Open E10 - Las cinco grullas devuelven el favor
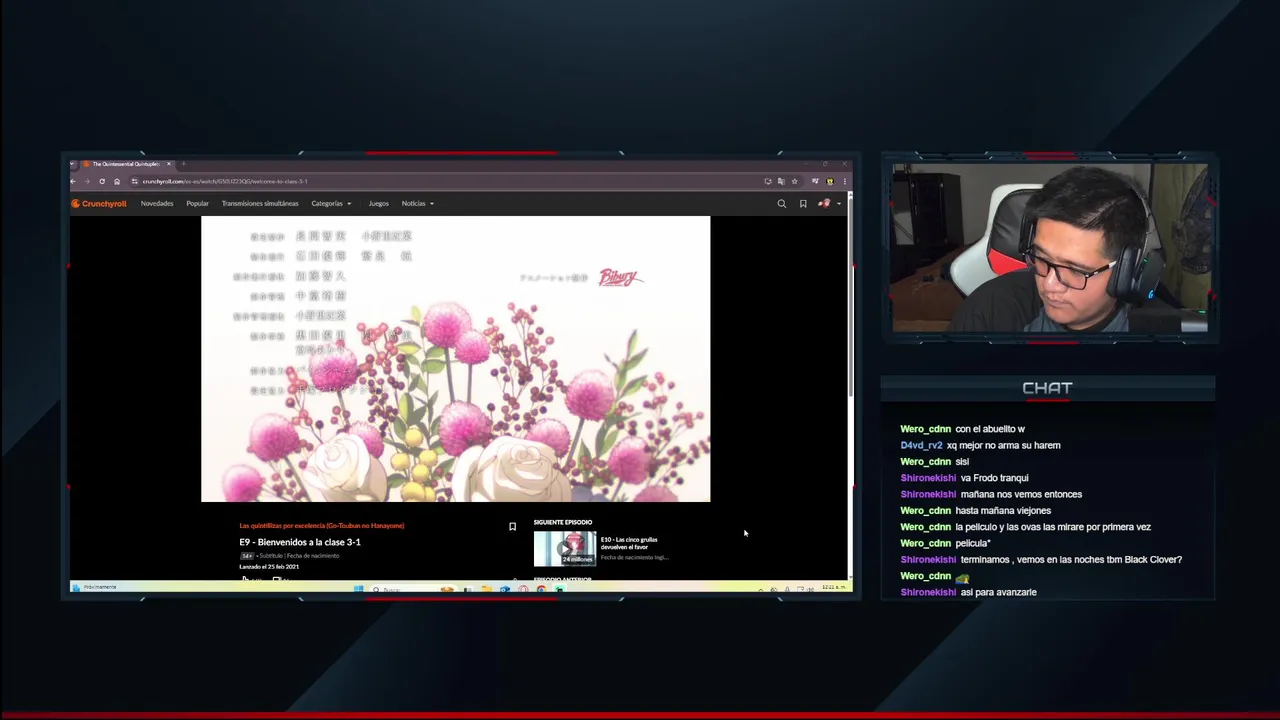This screenshot has width=1280, height=720. tap(629, 543)
